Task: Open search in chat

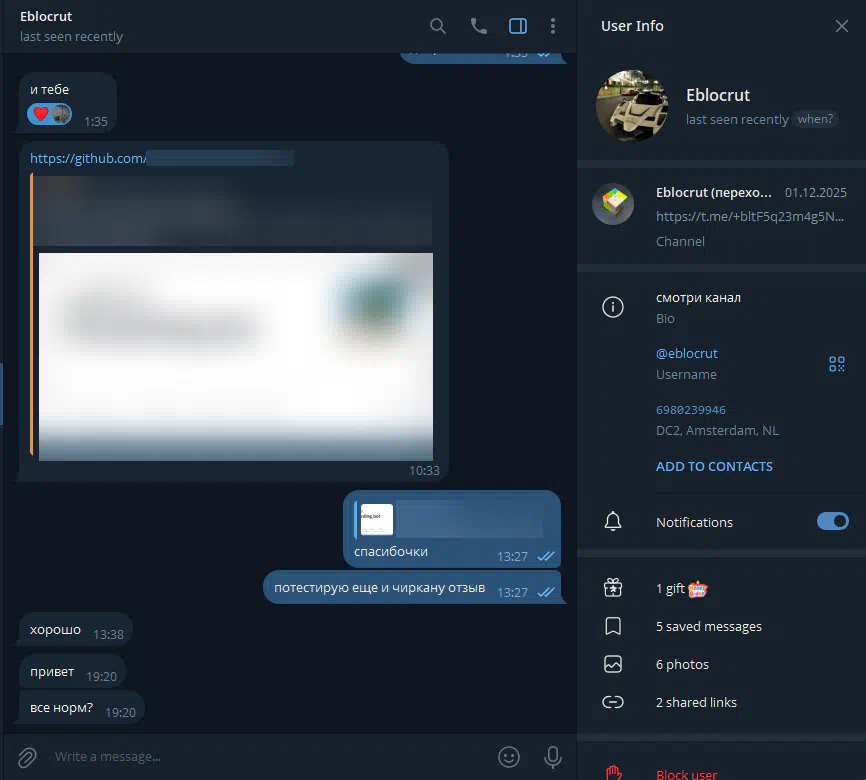Action: click(438, 26)
